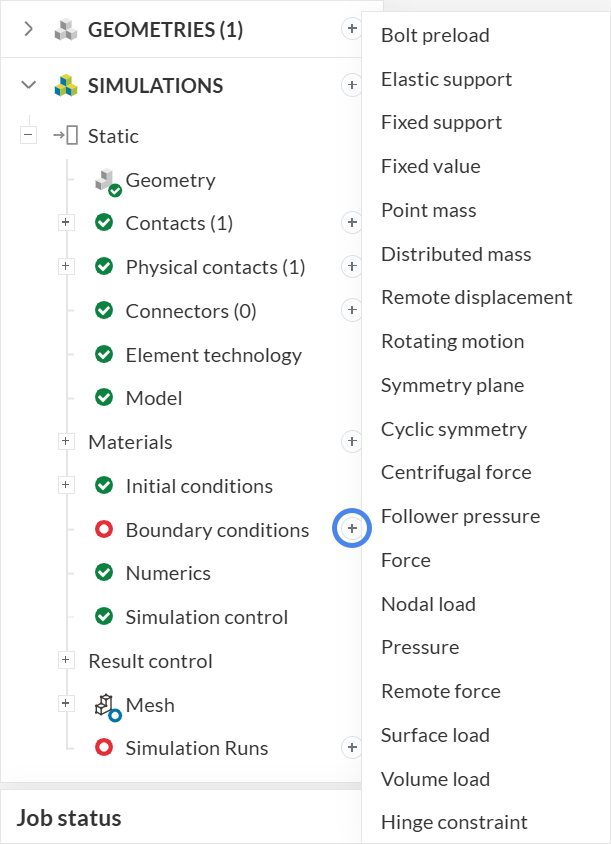Pick Remote displacement from the list
The image size is (611, 844).
tap(476, 297)
